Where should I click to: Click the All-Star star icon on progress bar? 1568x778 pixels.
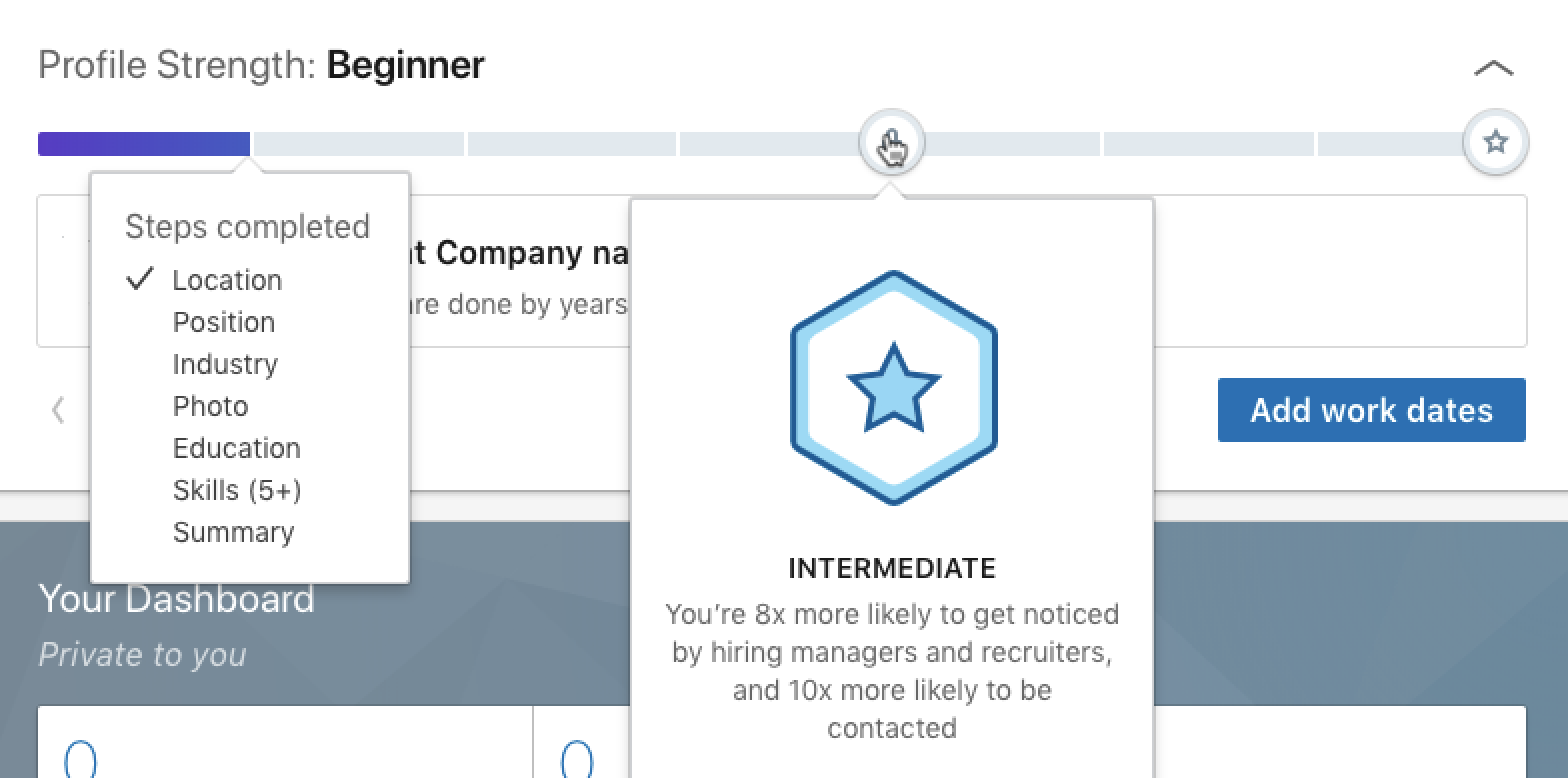[1495, 143]
